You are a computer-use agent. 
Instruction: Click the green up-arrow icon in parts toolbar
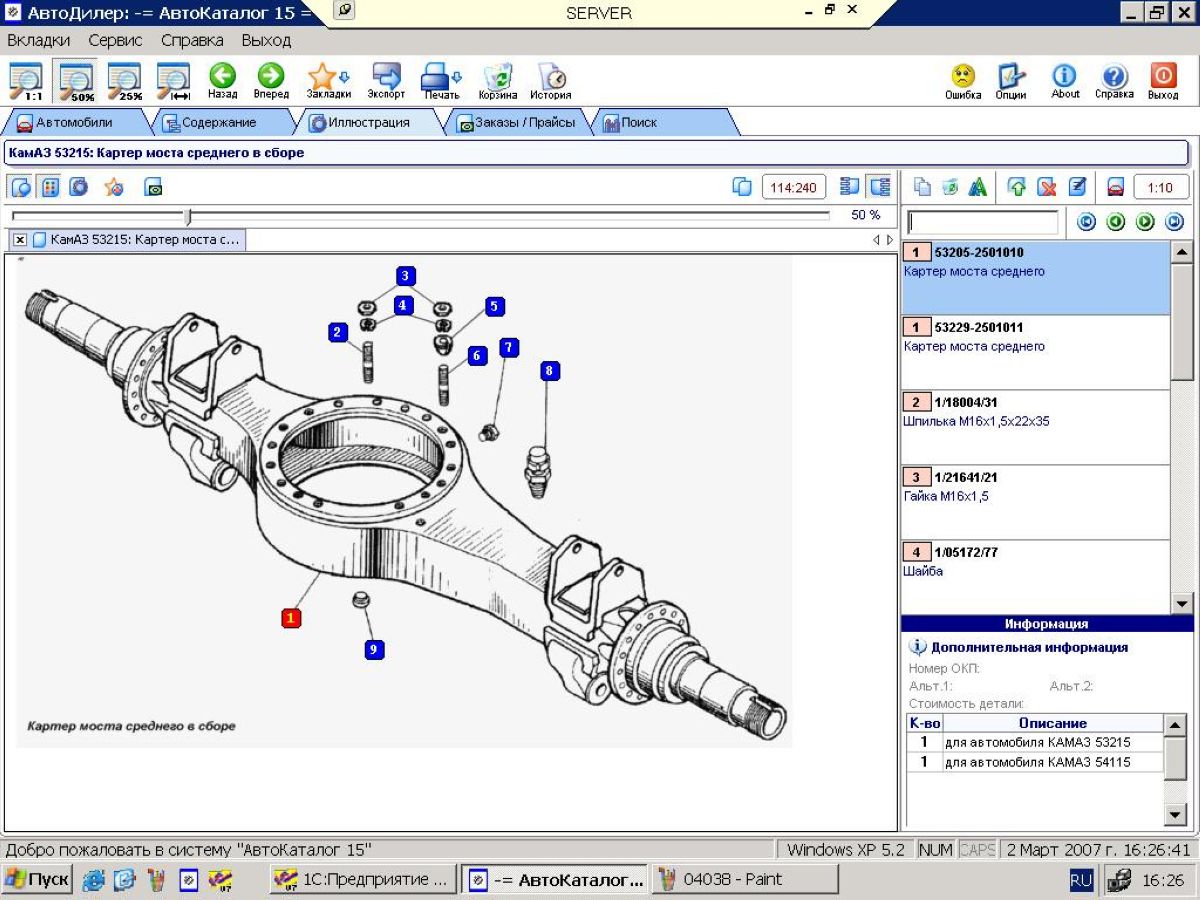point(1017,187)
